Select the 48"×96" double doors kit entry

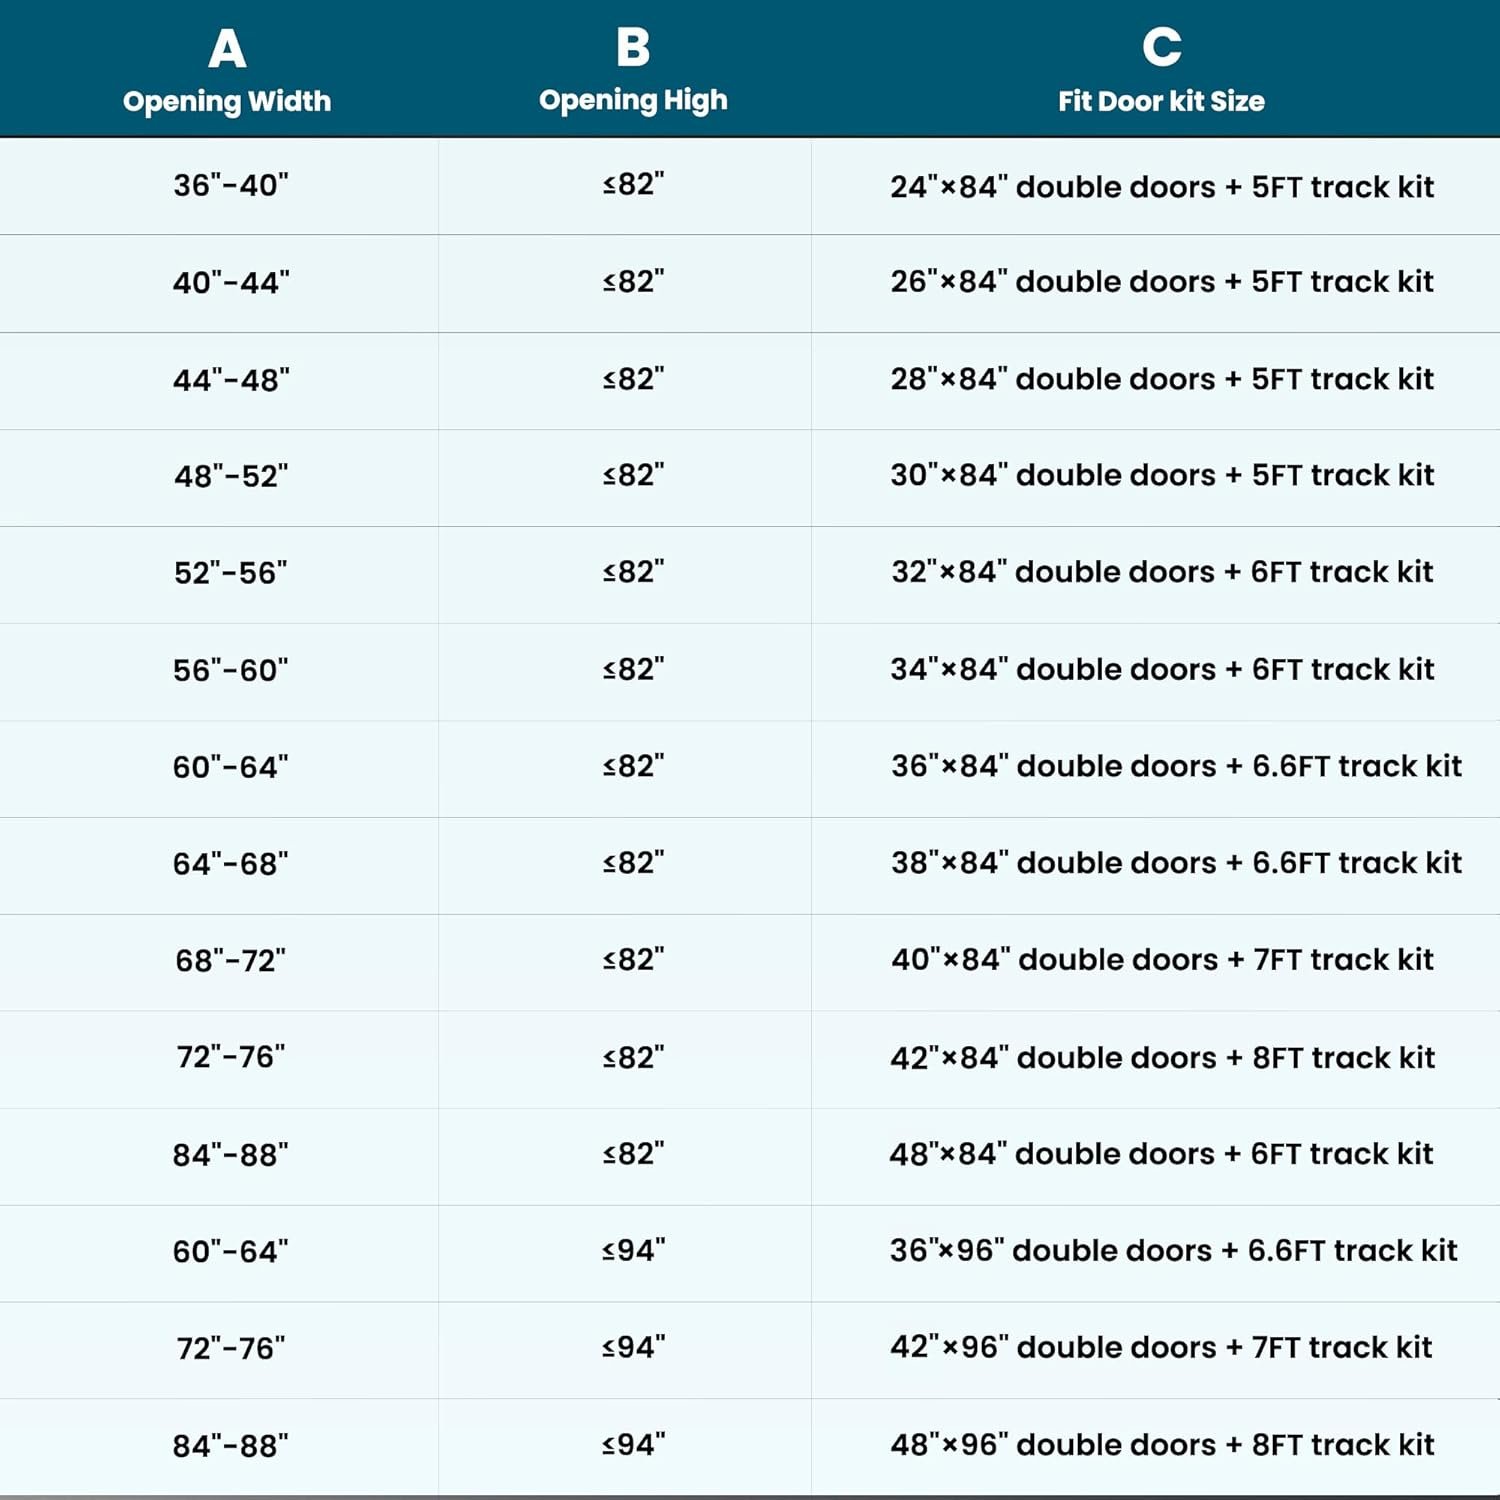coord(1162,1445)
